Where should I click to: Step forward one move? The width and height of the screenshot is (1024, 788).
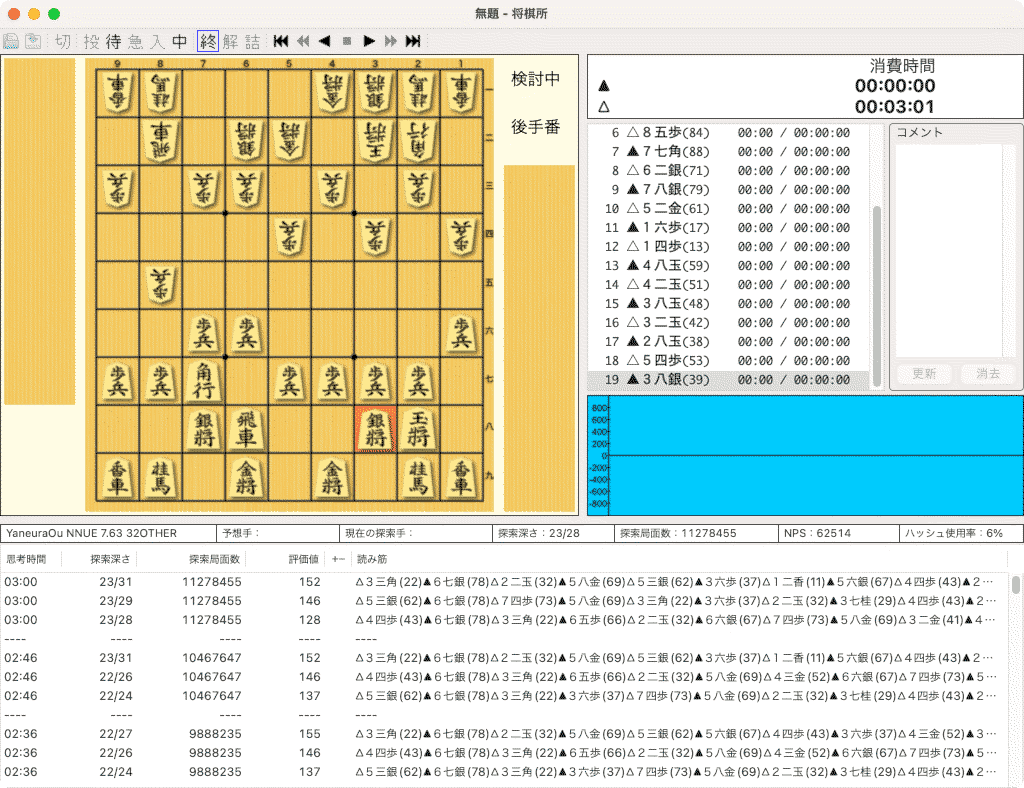point(369,41)
